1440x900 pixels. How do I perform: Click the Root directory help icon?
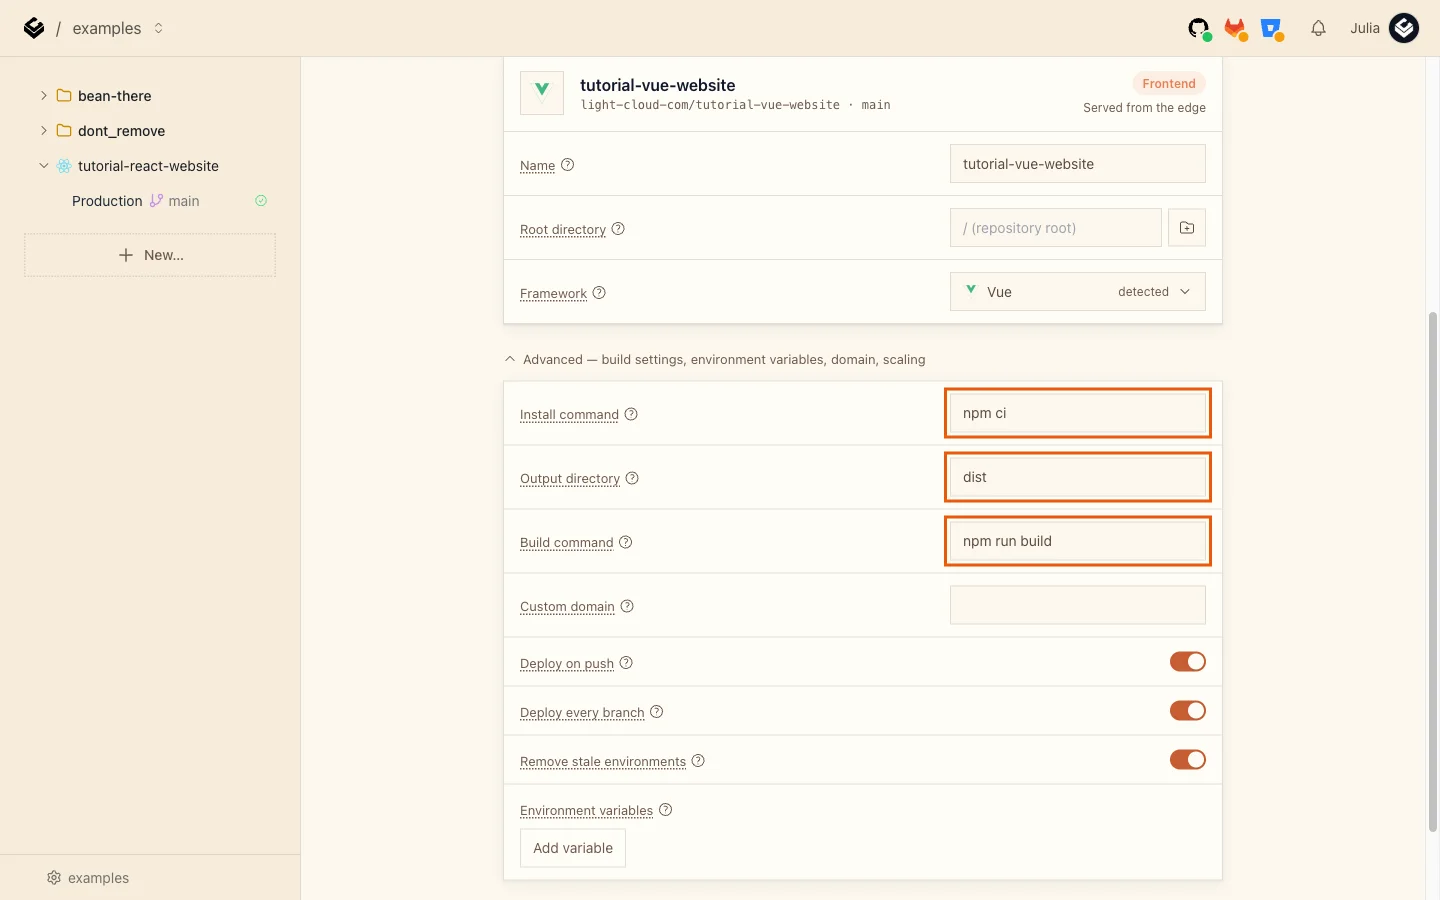pos(618,229)
